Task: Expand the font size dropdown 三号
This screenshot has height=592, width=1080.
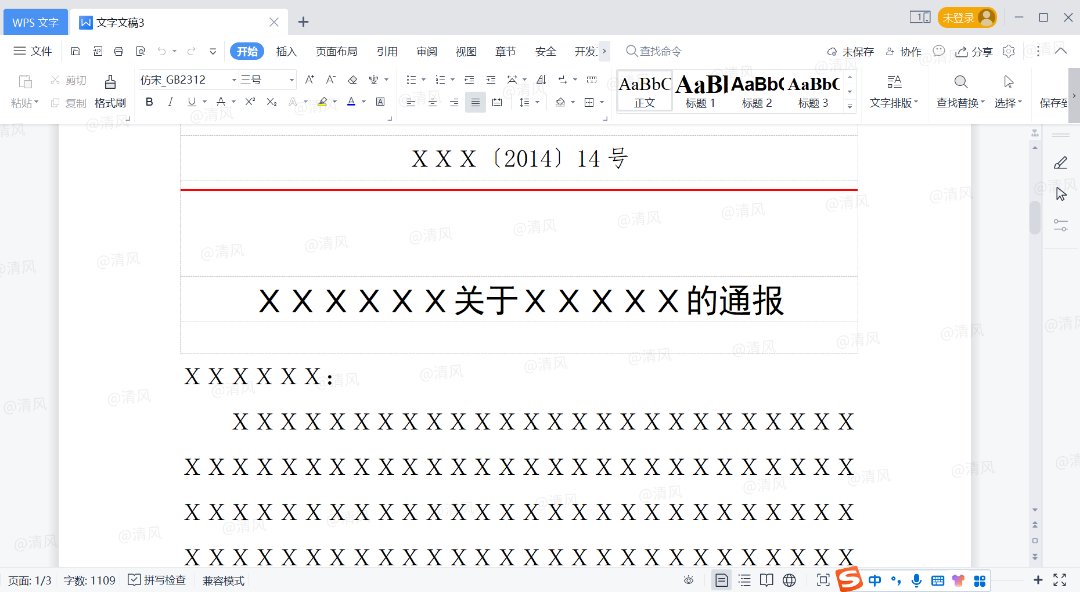Action: [x=291, y=80]
